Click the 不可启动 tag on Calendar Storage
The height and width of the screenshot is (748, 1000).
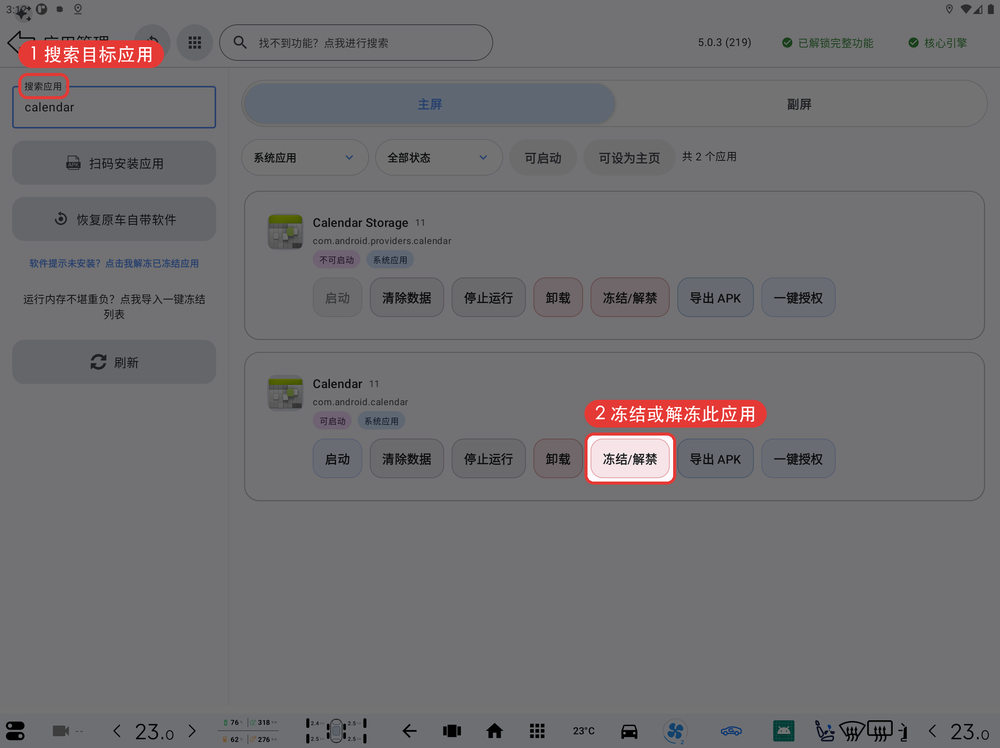click(x=337, y=260)
